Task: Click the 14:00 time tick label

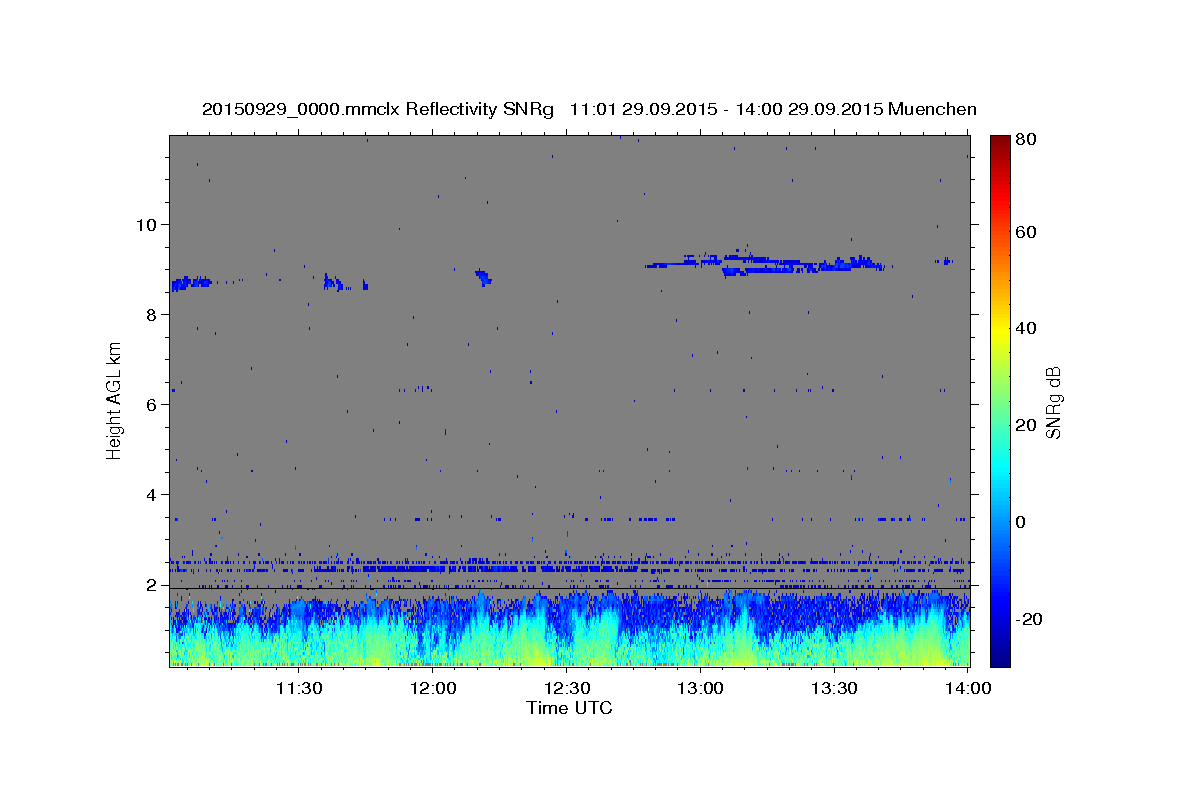Action: click(968, 688)
